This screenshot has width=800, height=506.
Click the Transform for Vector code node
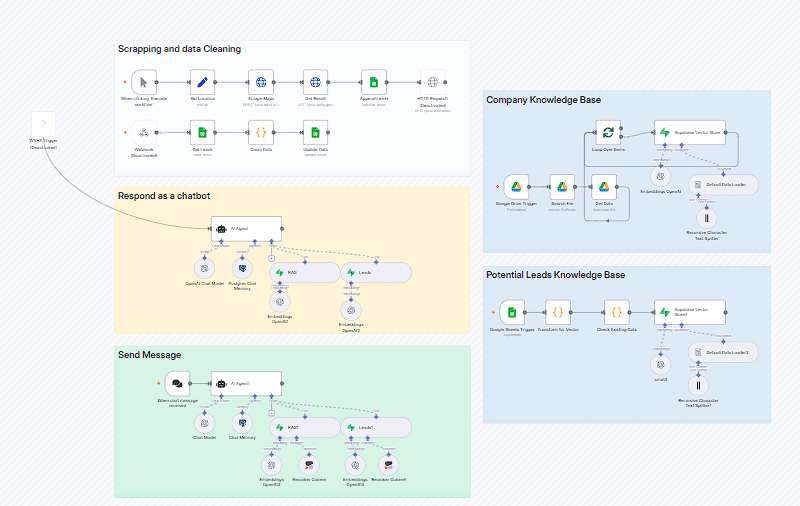[x=559, y=312]
